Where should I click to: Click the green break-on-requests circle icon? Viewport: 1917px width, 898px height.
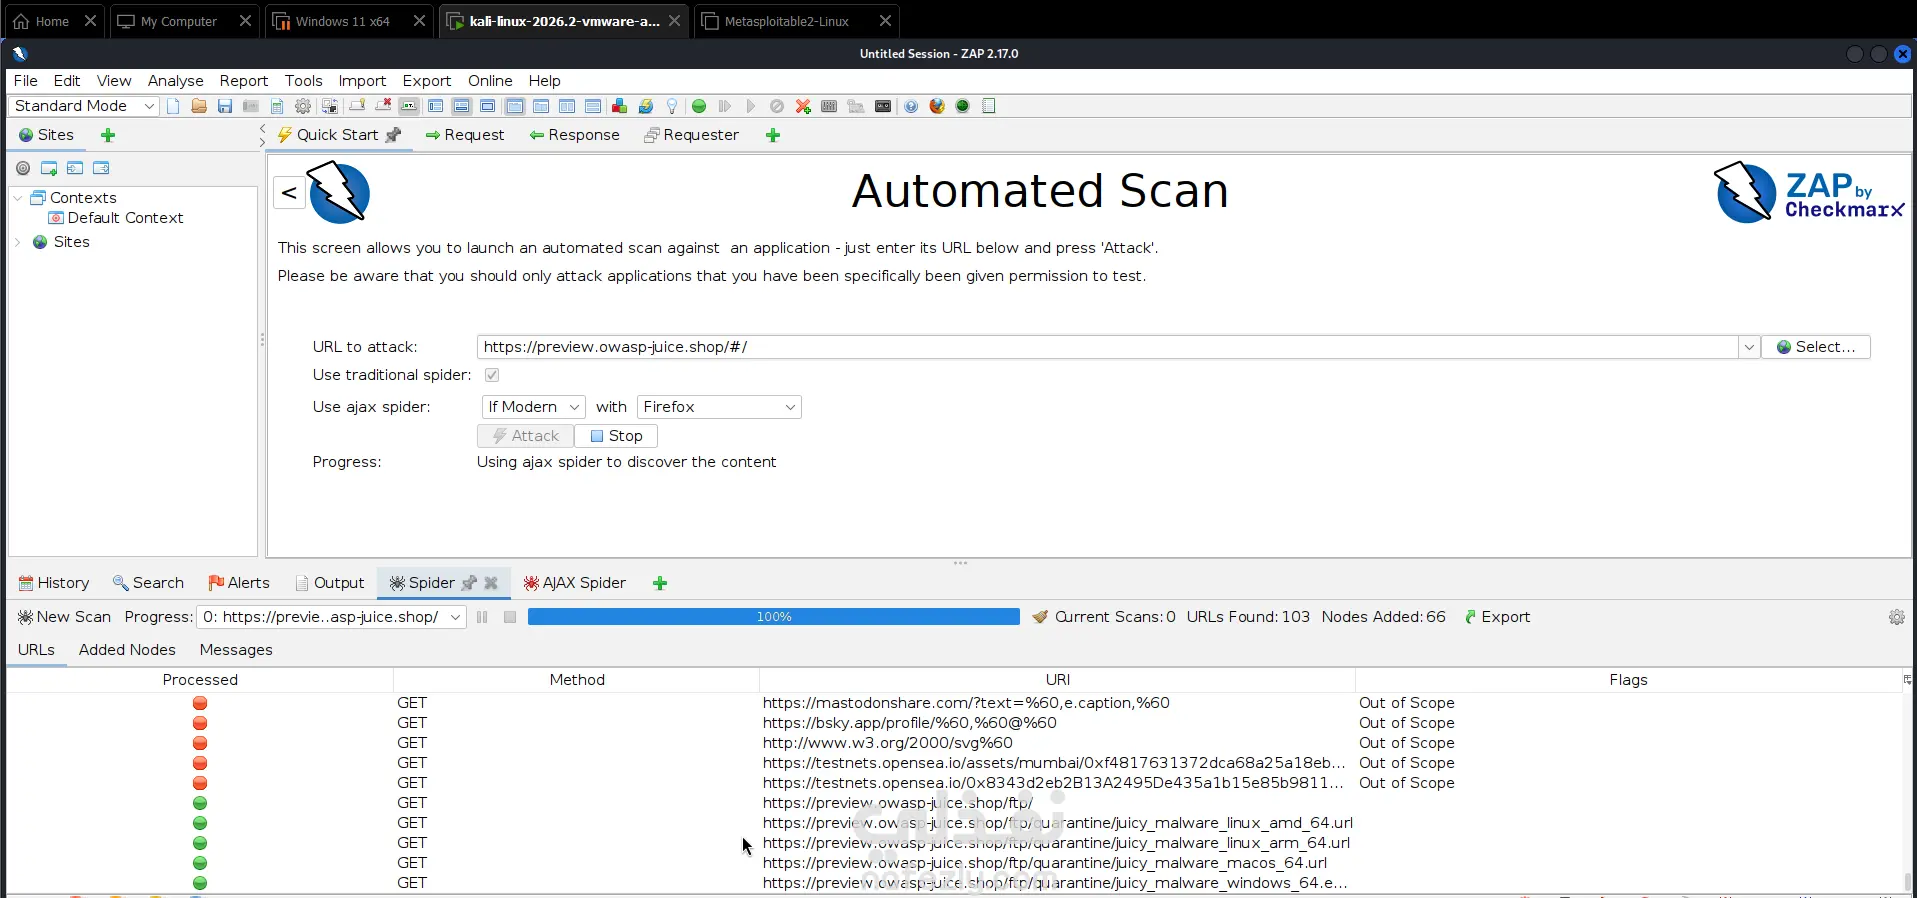point(699,106)
